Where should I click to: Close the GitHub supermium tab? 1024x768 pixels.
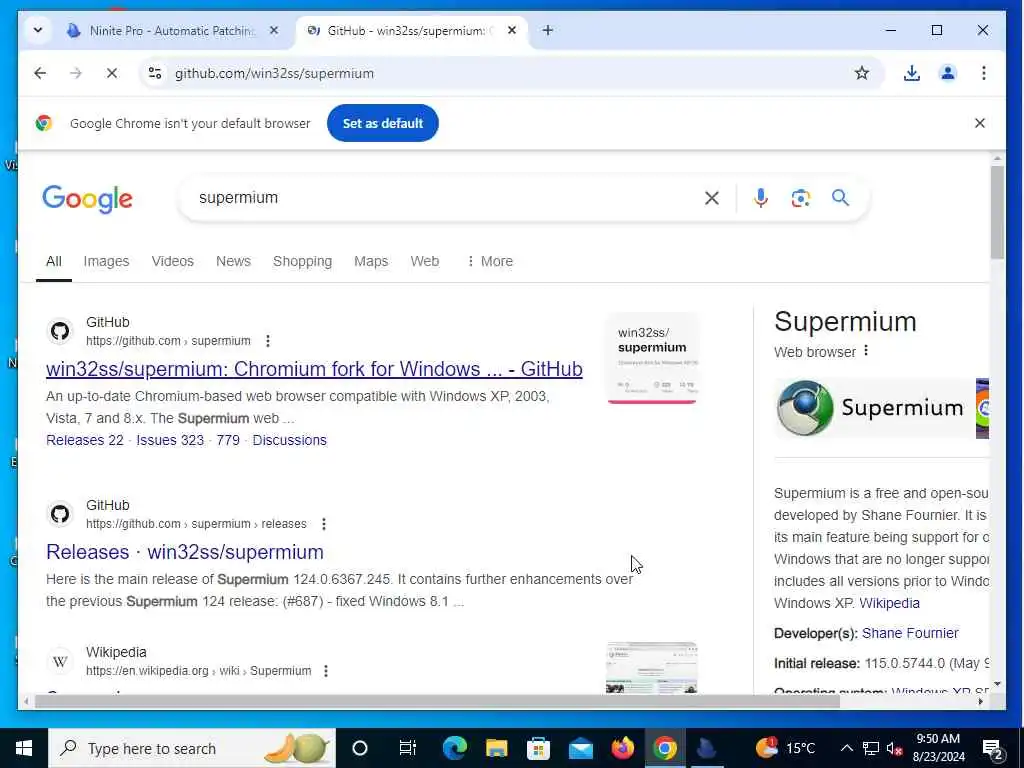[x=512, y=31]
